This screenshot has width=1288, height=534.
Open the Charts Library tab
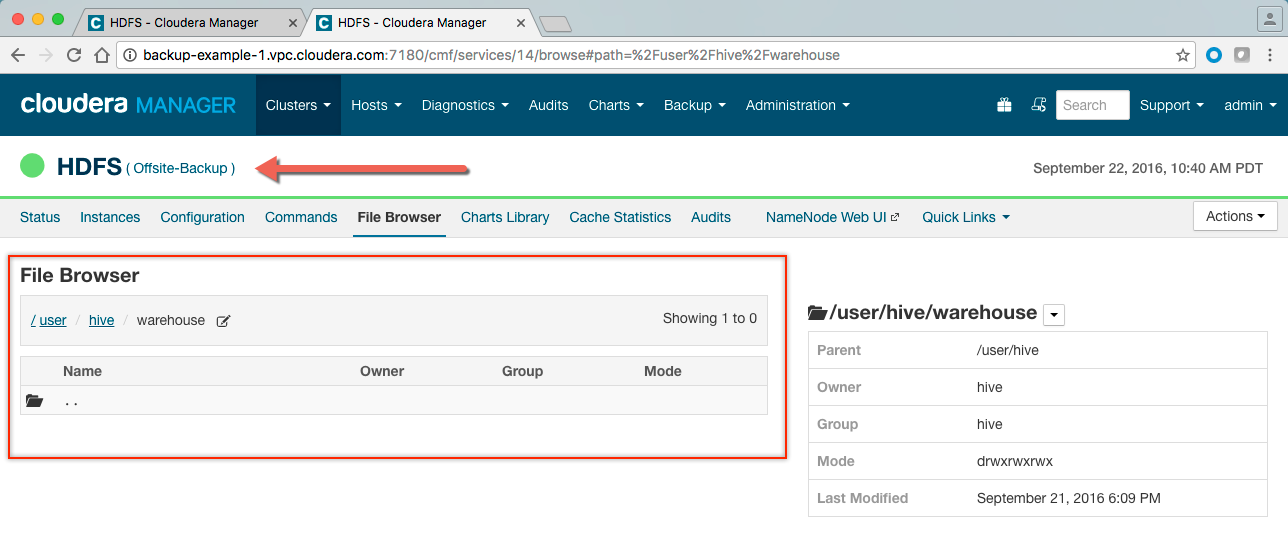click(505, 217)
